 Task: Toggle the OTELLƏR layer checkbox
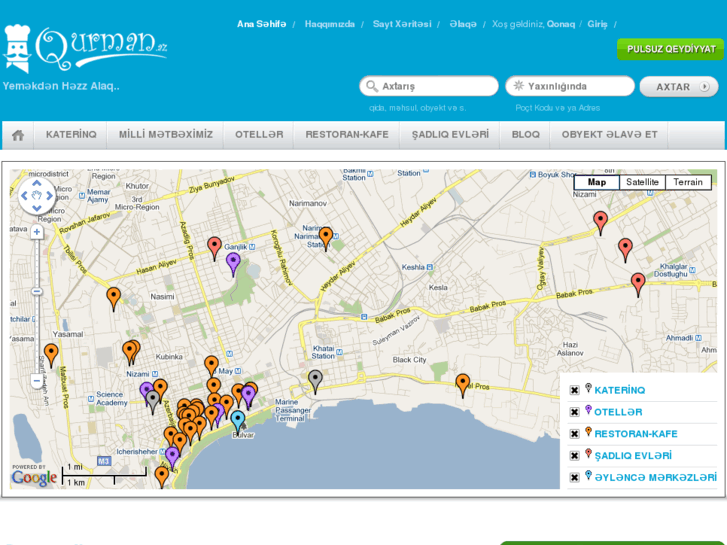point(574,412)
